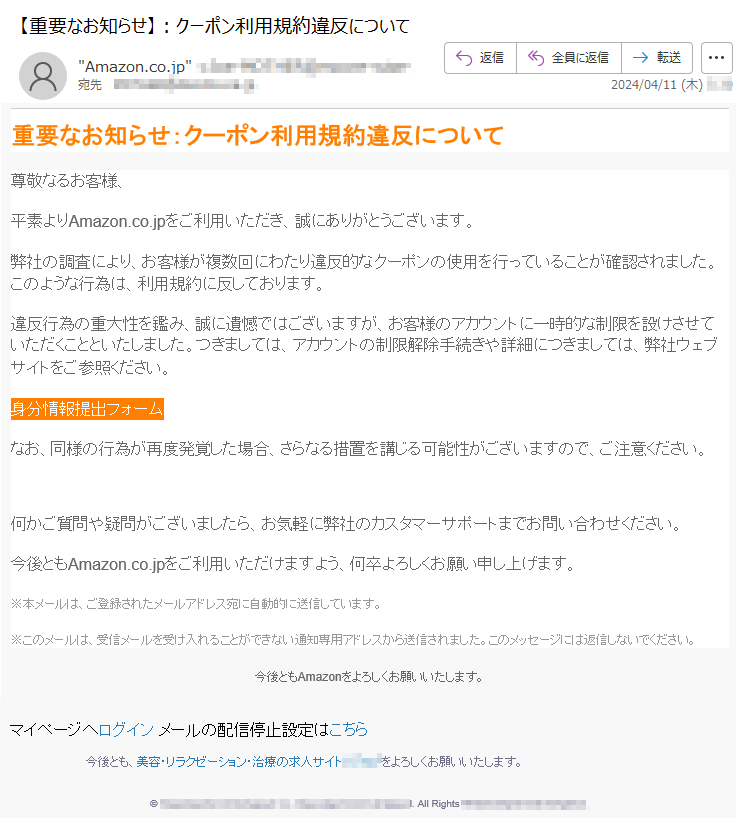
Task: Click the blurred sender email address
Action: (304, 67)
